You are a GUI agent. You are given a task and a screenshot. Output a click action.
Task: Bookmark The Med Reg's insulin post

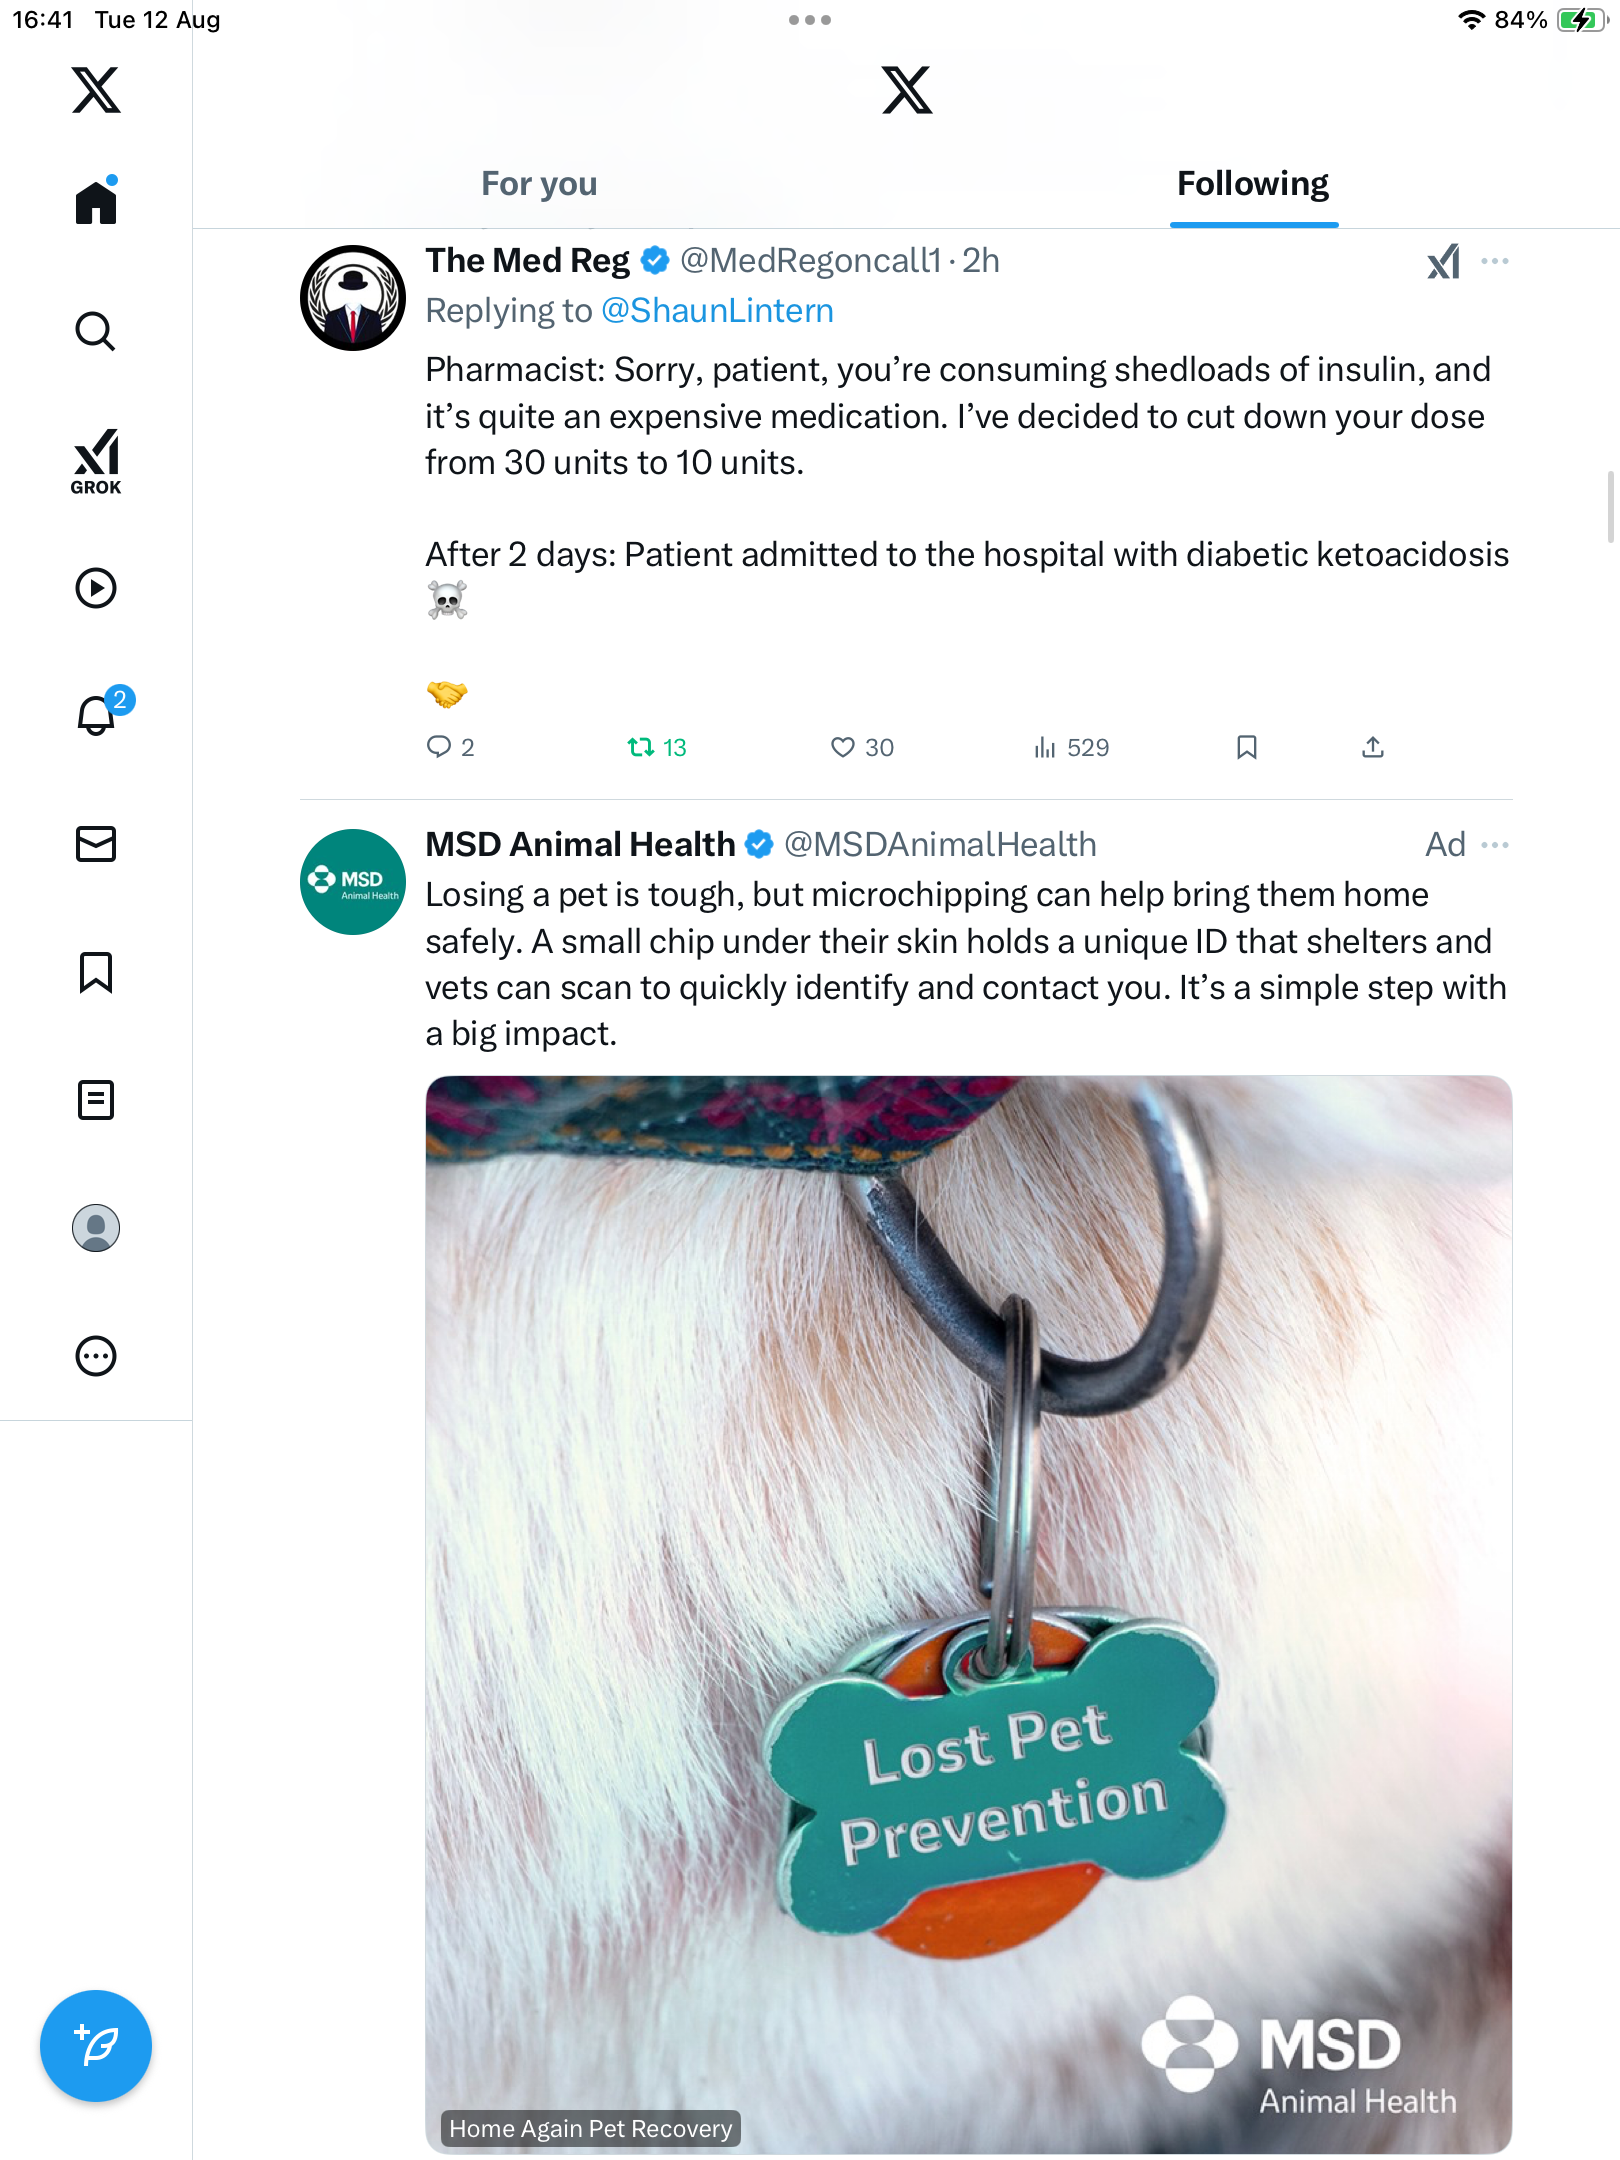1246,747
